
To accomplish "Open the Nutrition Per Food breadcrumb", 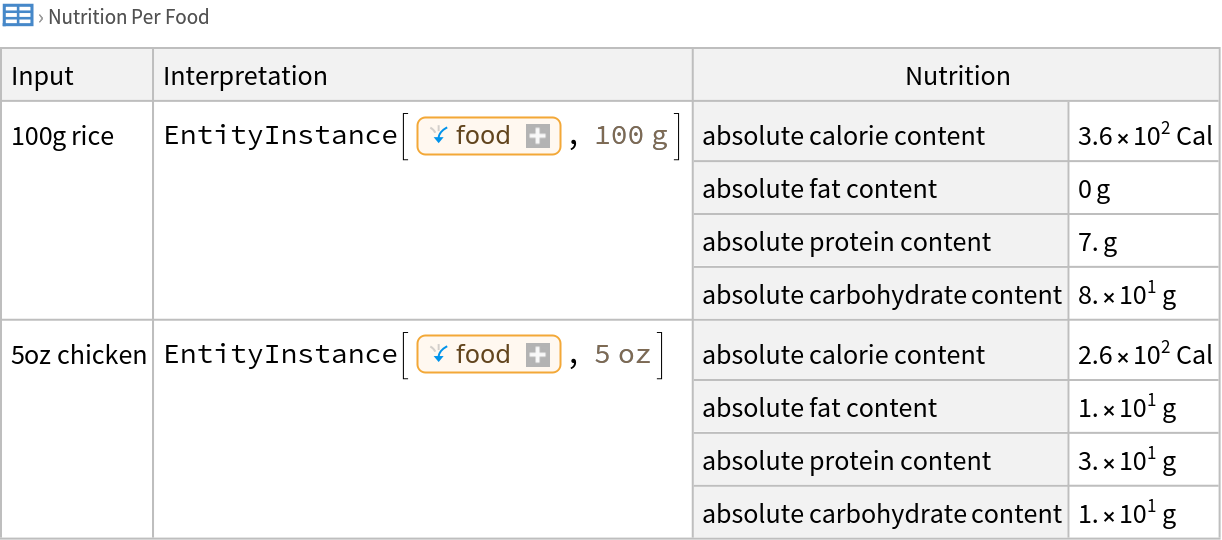I will click(x=128, y=17).
